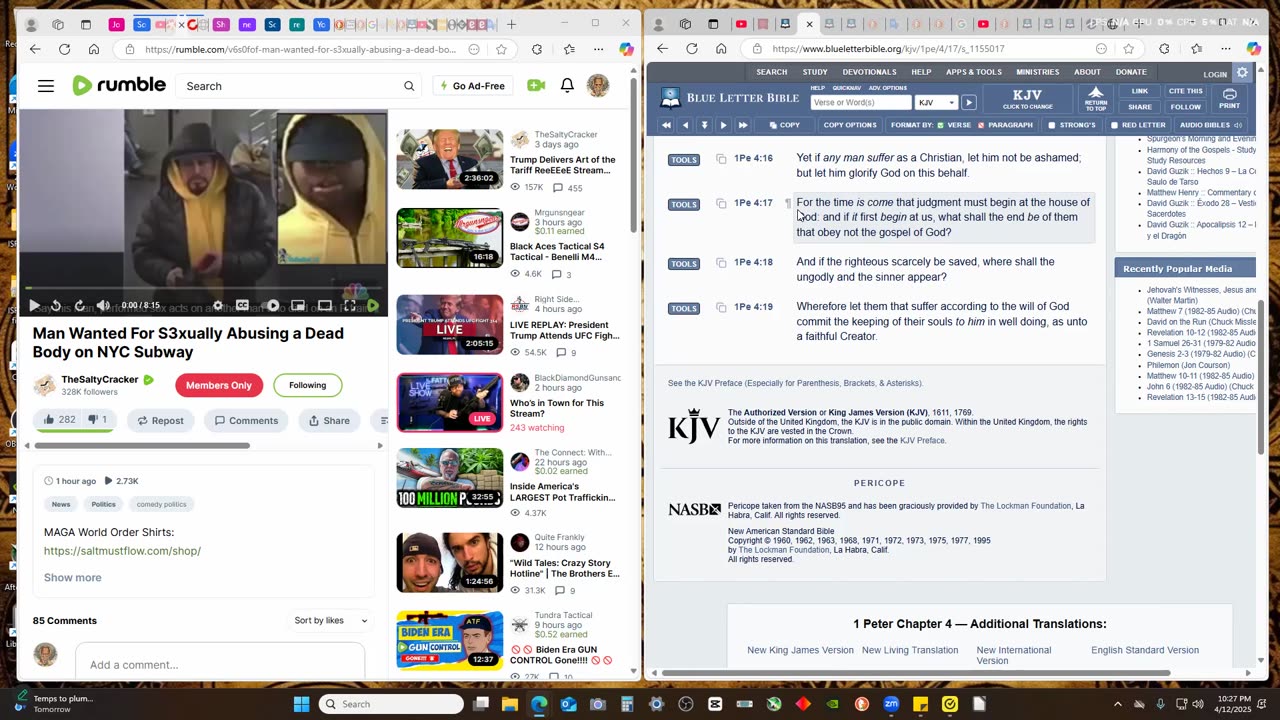This screenshot has width=1280, height=720.
Task: Open Tools for 1Pe 4:17
Action: [x=684, y=204]
